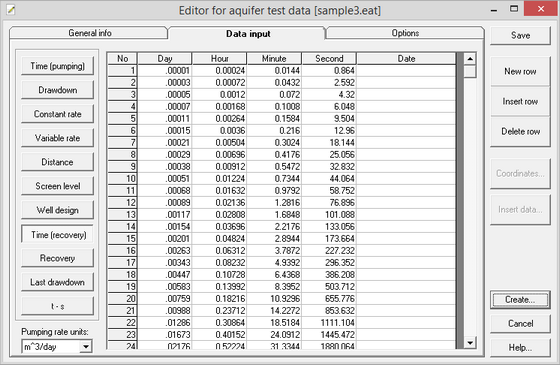Select Constant rate data
The image size is (560, 365).
(x=58, y=114)
